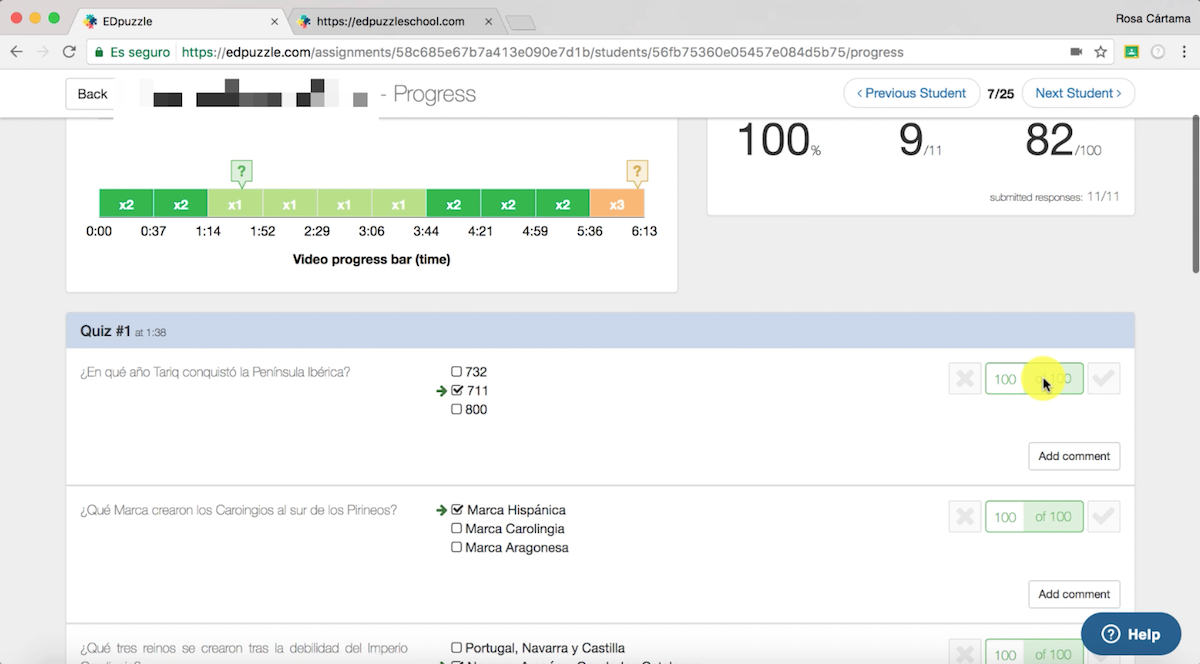Click the checkmark icon for Marca Hispánica question

[1104, 517]
